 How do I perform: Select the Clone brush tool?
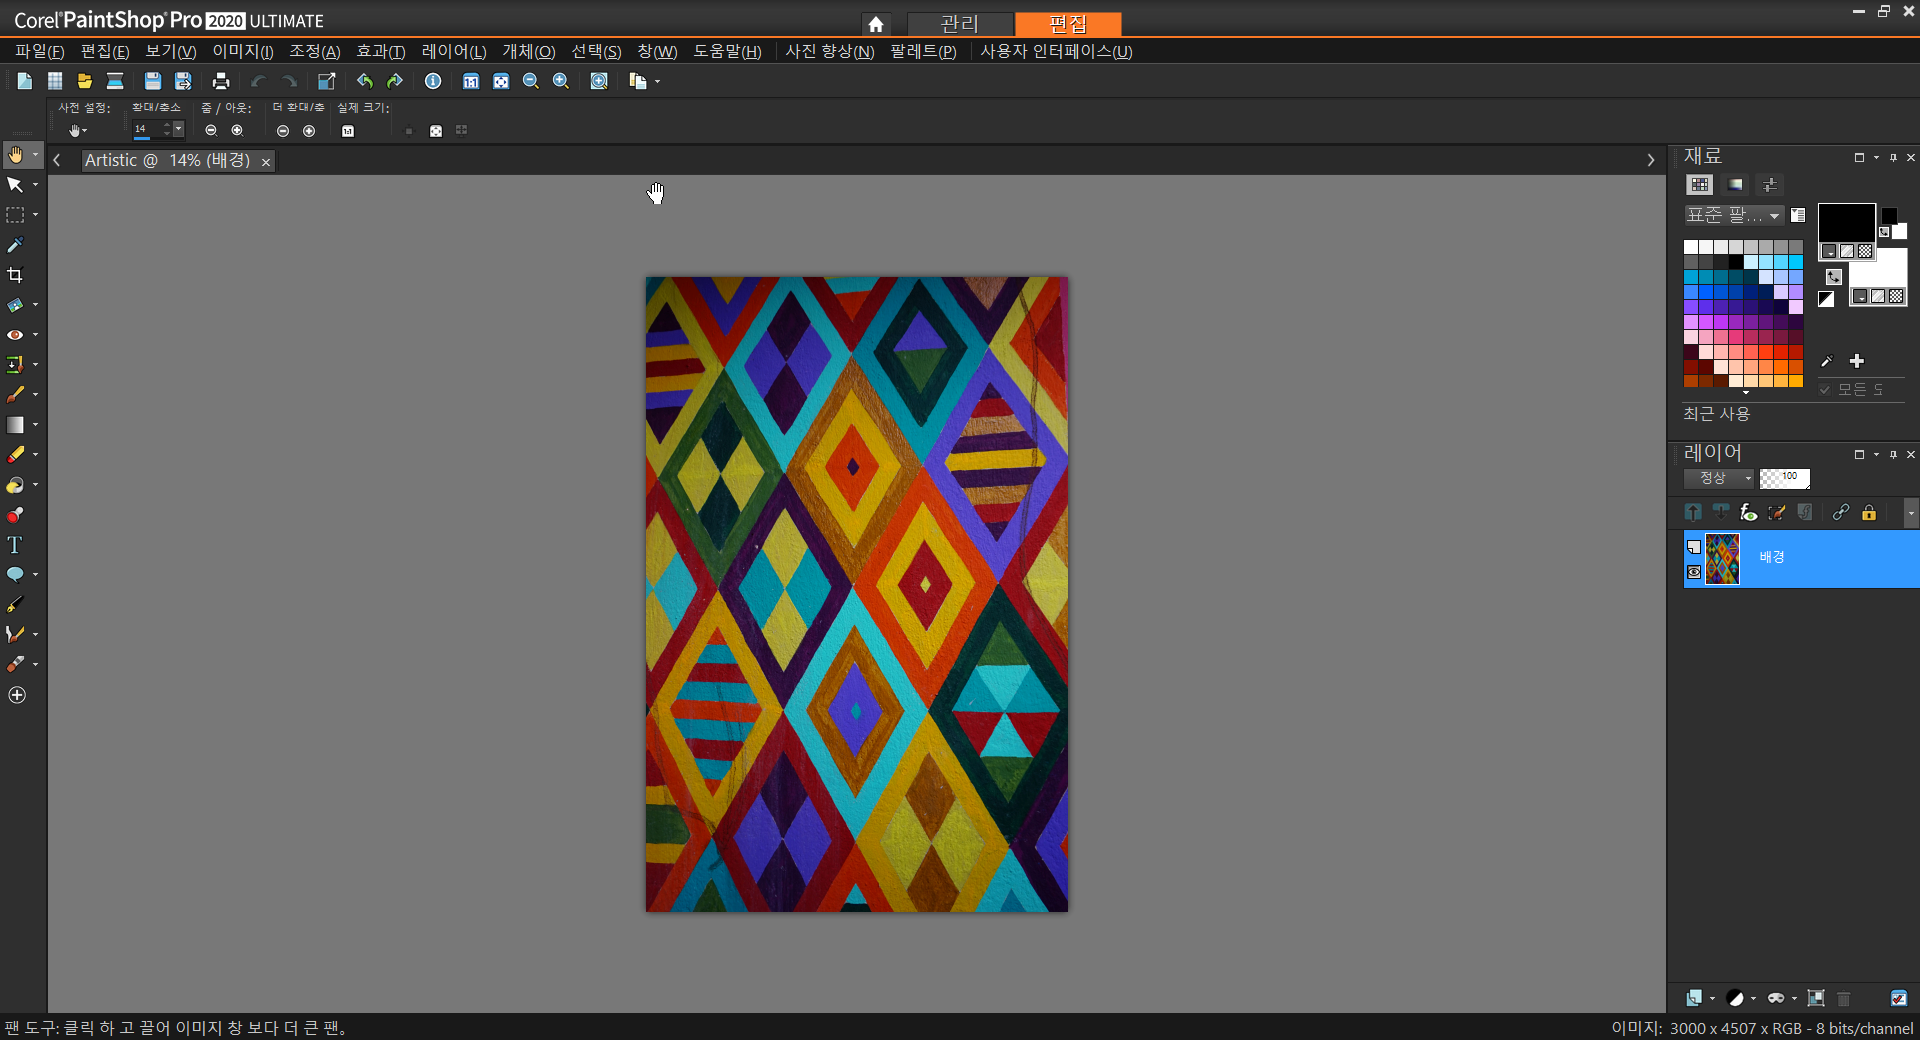15,365
